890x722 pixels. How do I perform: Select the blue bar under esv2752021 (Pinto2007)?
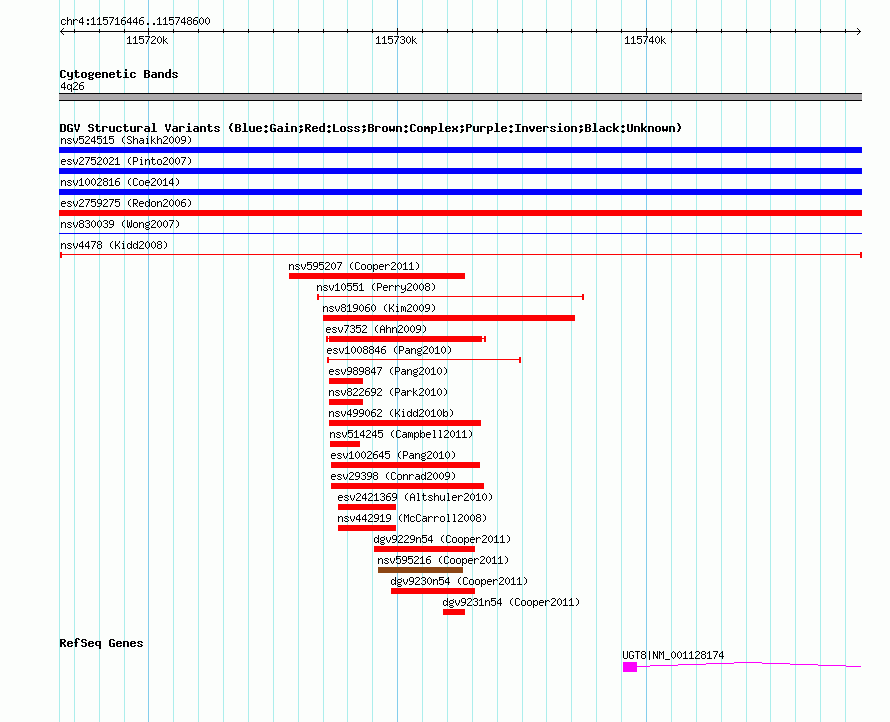tap(460, 171)
